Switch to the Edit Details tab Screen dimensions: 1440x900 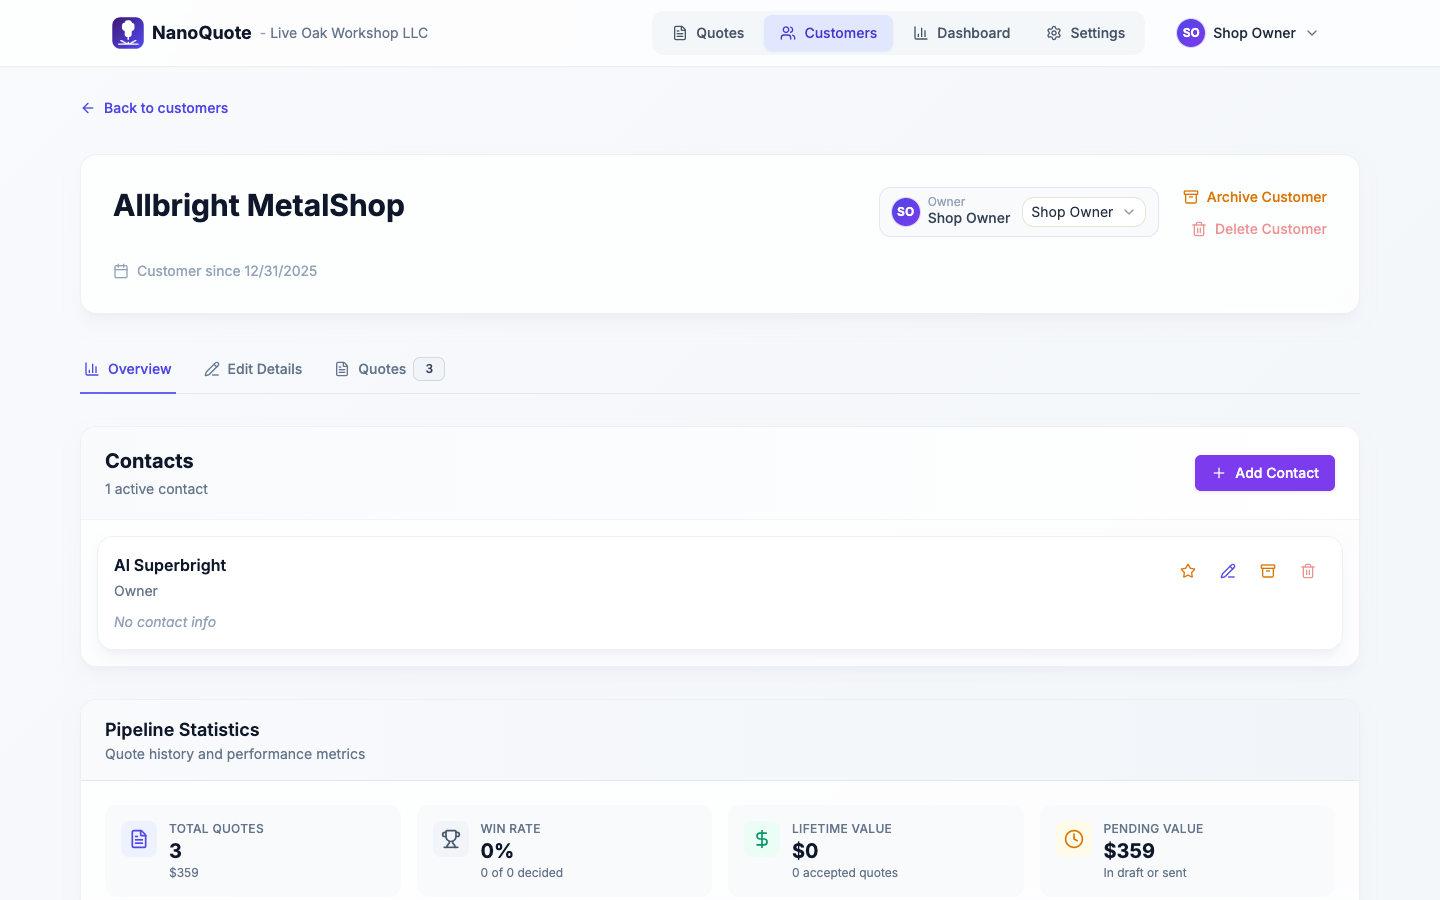point(253,369)
